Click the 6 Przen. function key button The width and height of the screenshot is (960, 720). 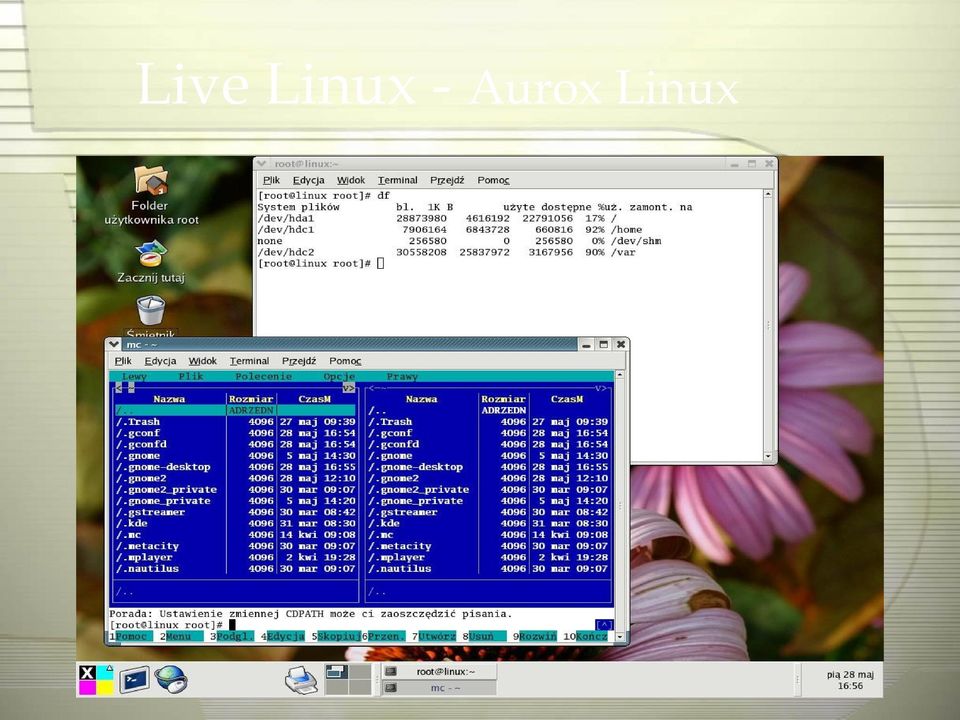[386, 636]
